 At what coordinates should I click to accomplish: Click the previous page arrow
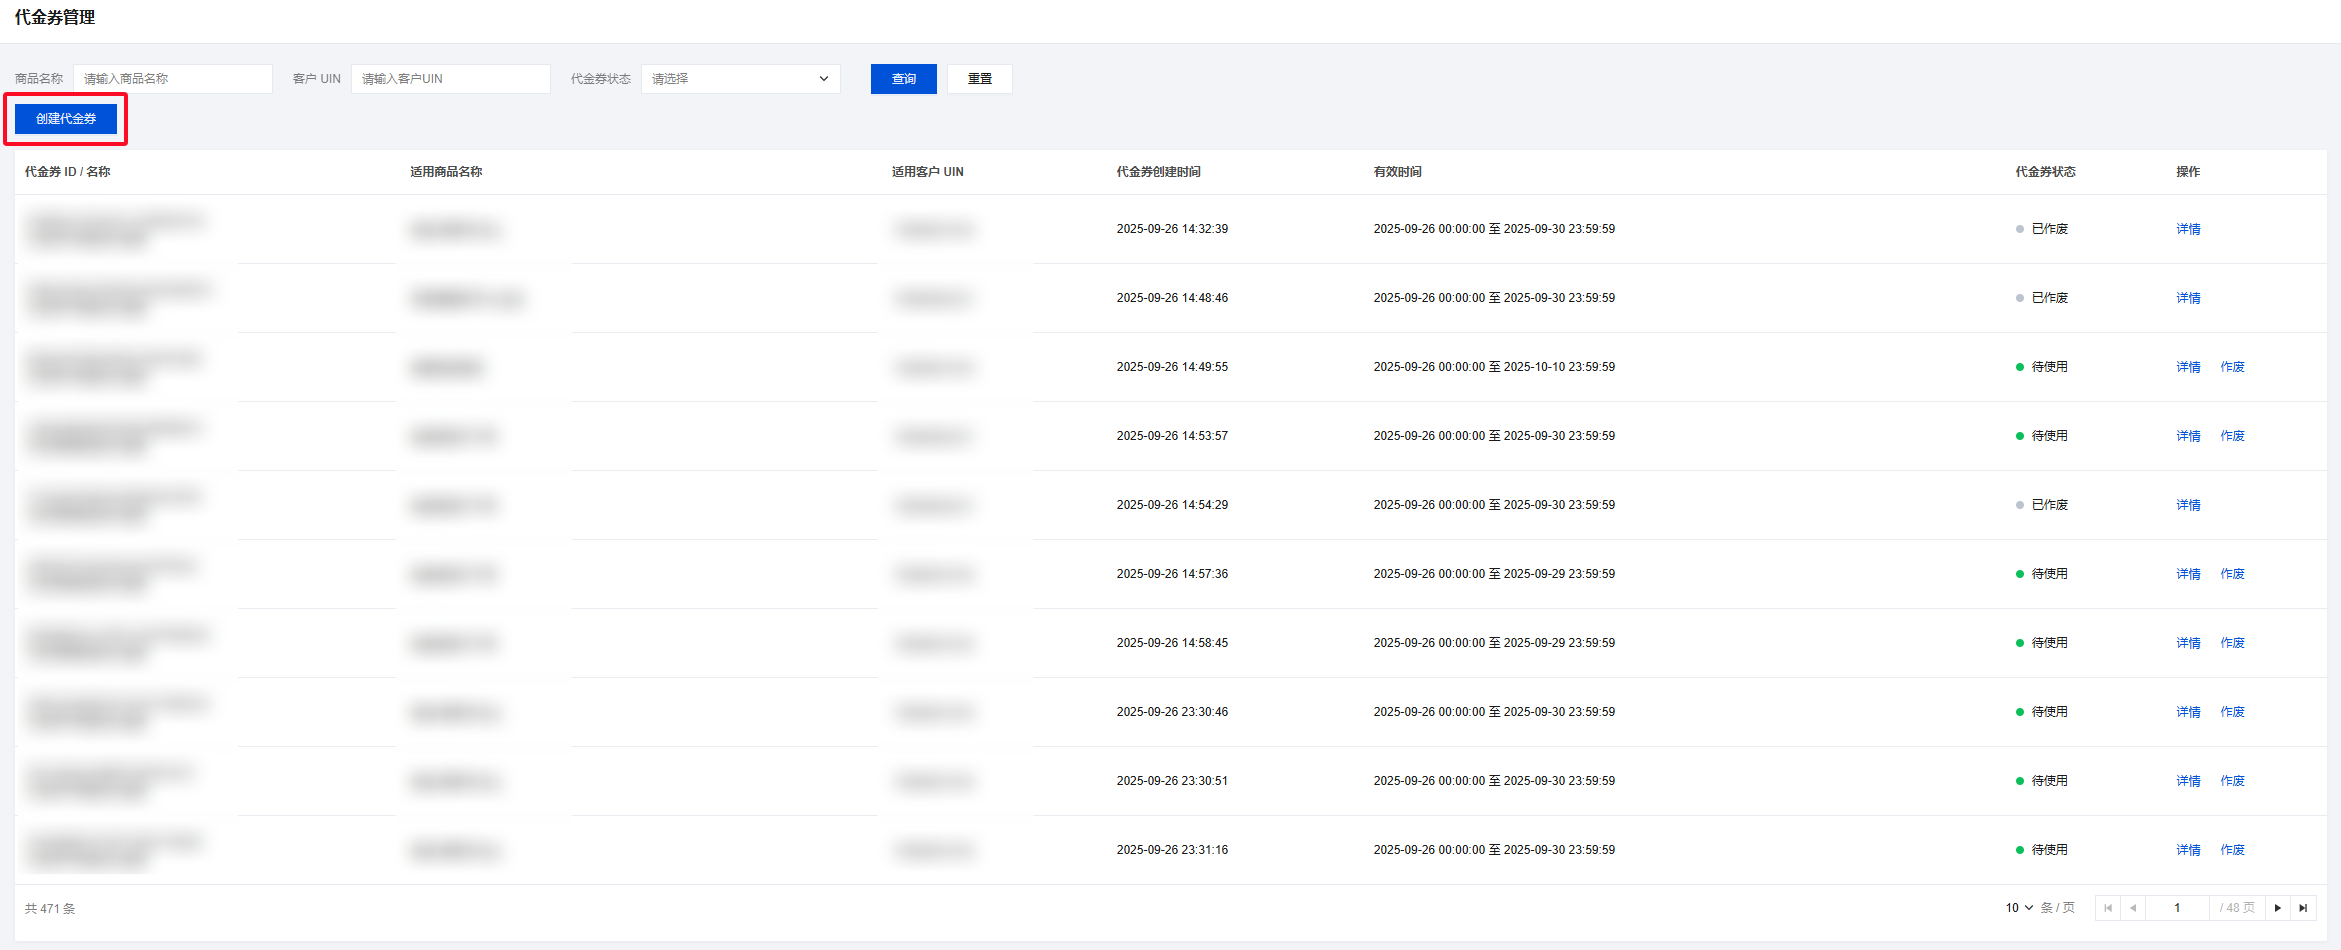click(2133, 908)
